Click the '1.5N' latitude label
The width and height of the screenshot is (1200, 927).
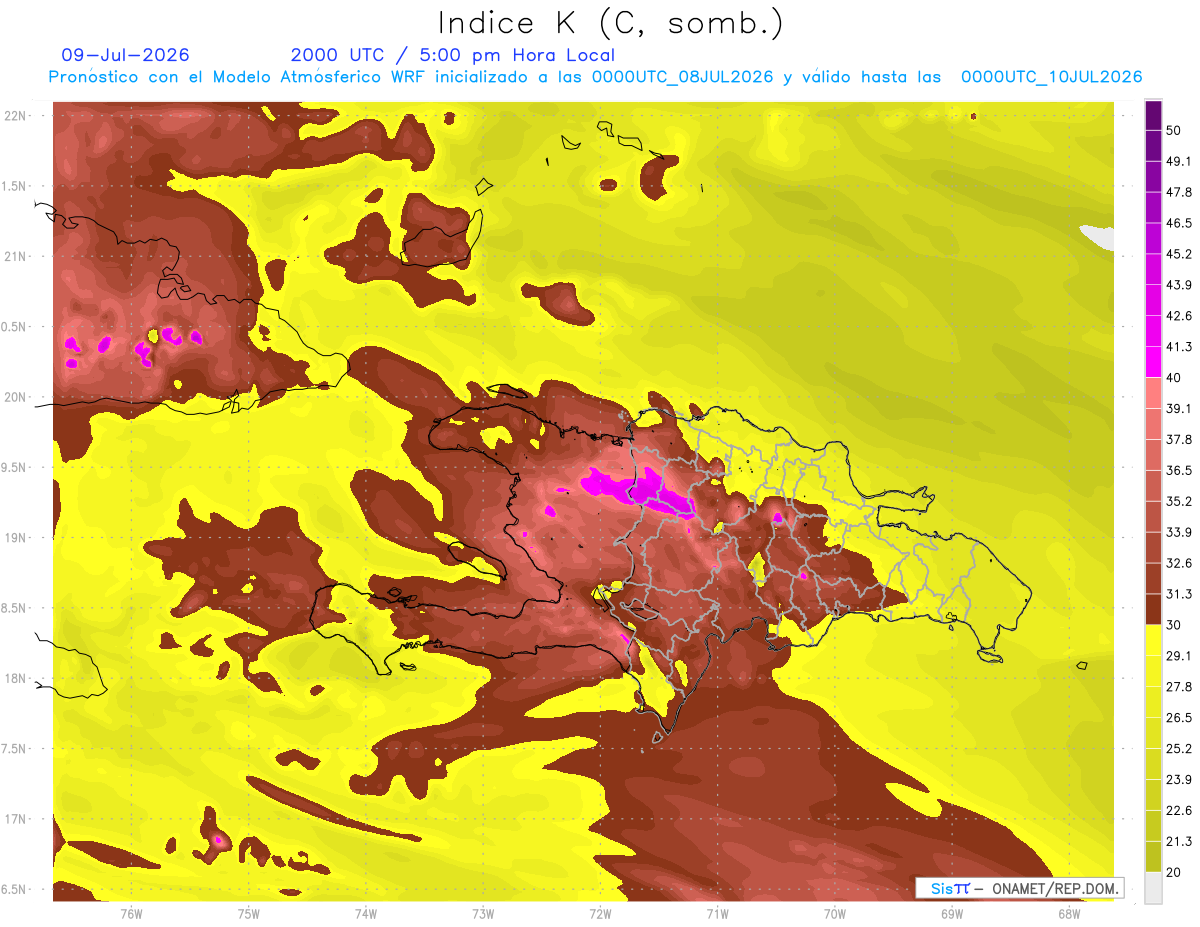[15, 186]
